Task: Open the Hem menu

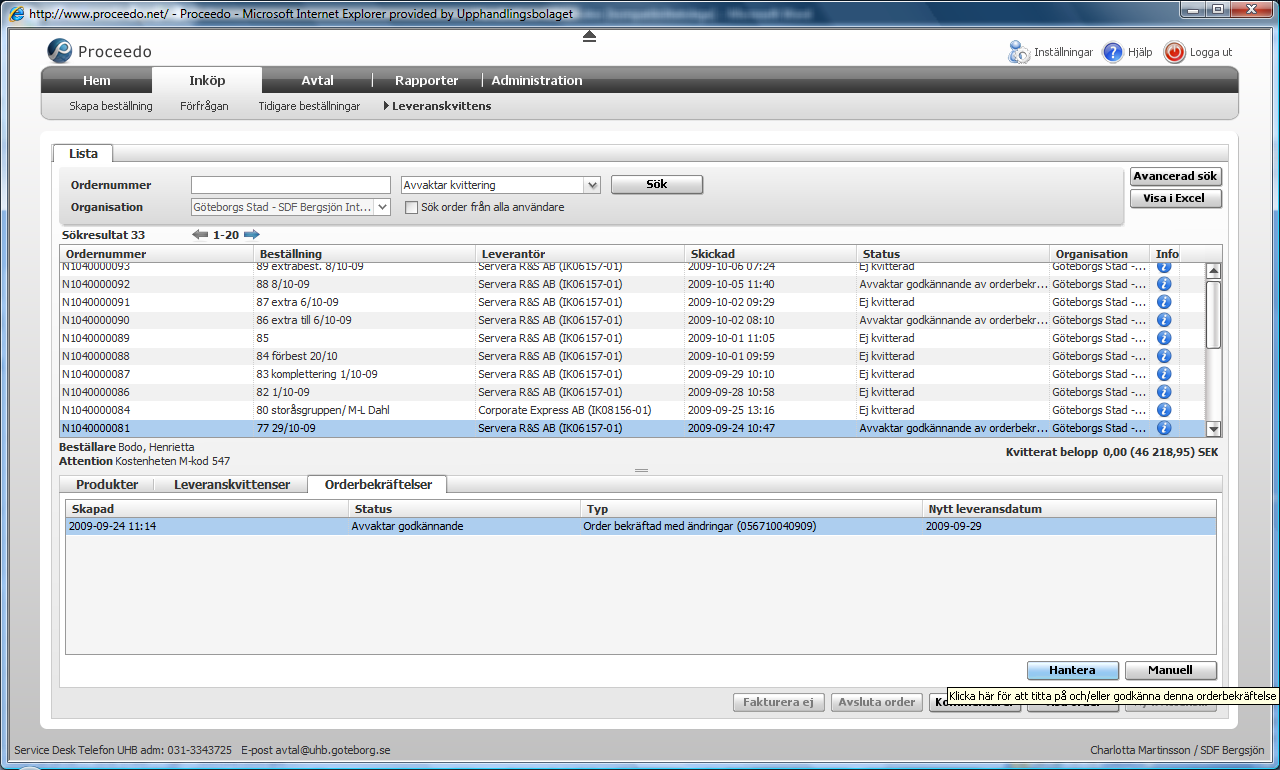Action: pyautogui.click(x=97, y=81)
